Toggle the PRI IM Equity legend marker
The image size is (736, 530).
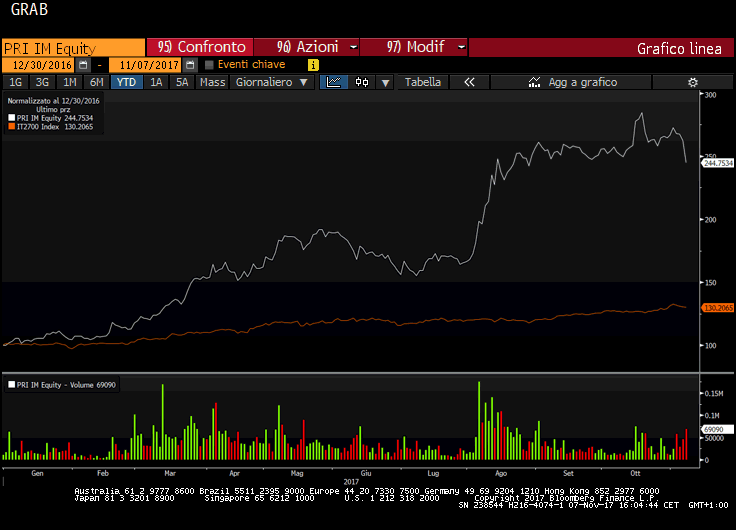coord(10,118)
